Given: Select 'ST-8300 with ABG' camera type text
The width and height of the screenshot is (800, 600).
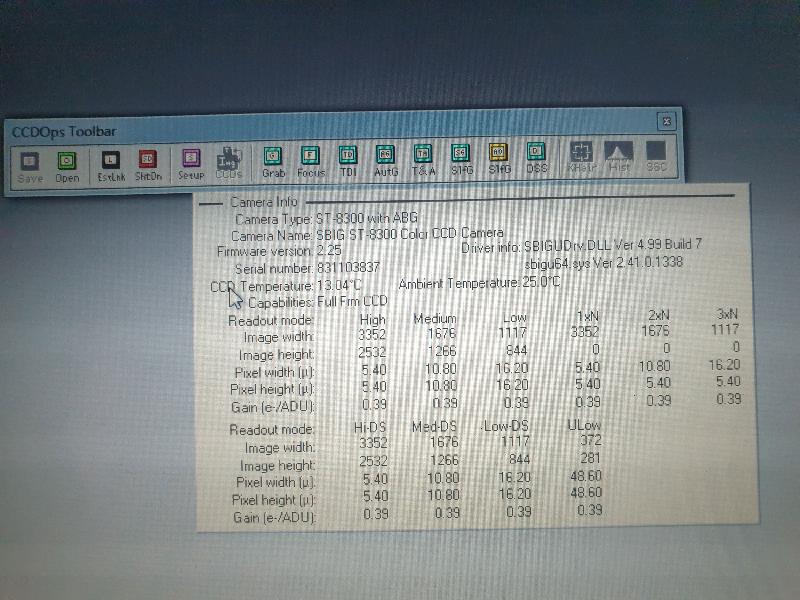Looking at the screenshot, I should tap(367, 218).
